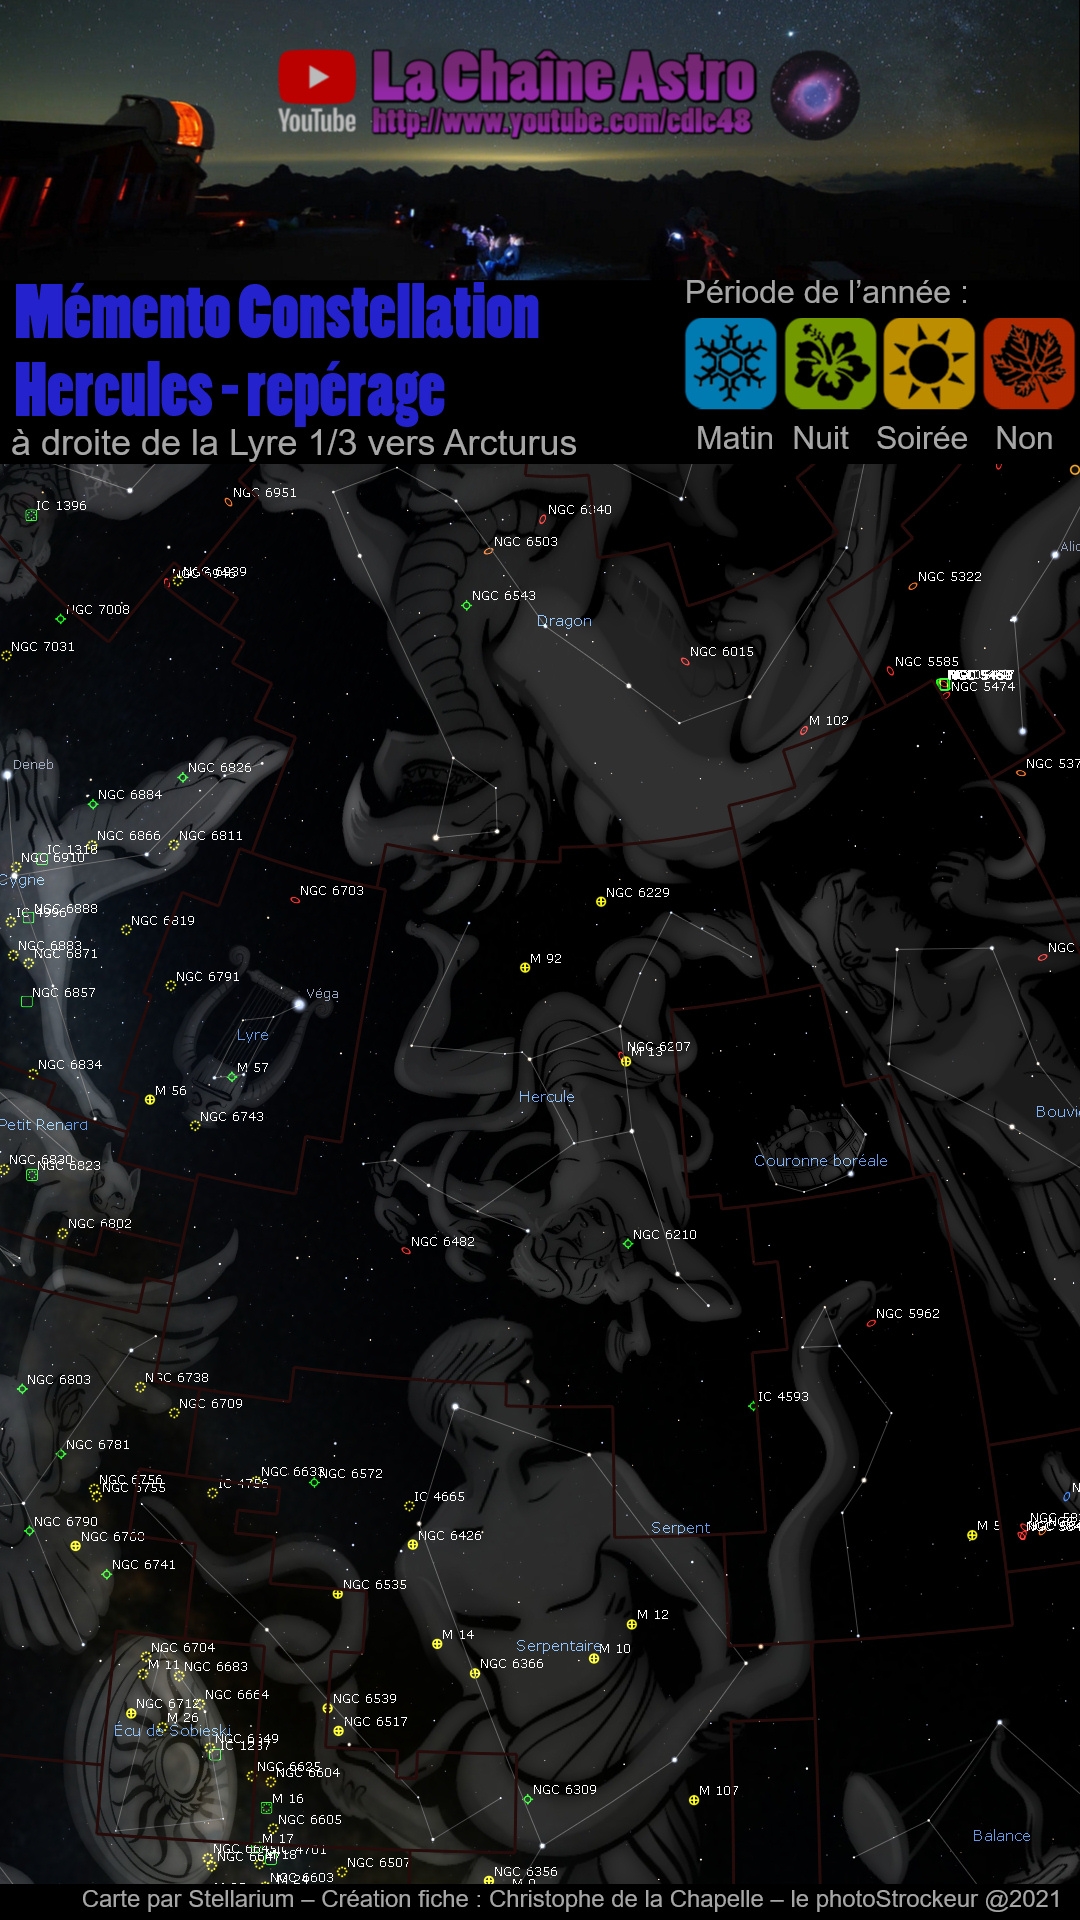The width and height of the screenshot is (1080, 1920).
Task: Click the M 12 cluster marker
Action: click(x=630, y=1624)
